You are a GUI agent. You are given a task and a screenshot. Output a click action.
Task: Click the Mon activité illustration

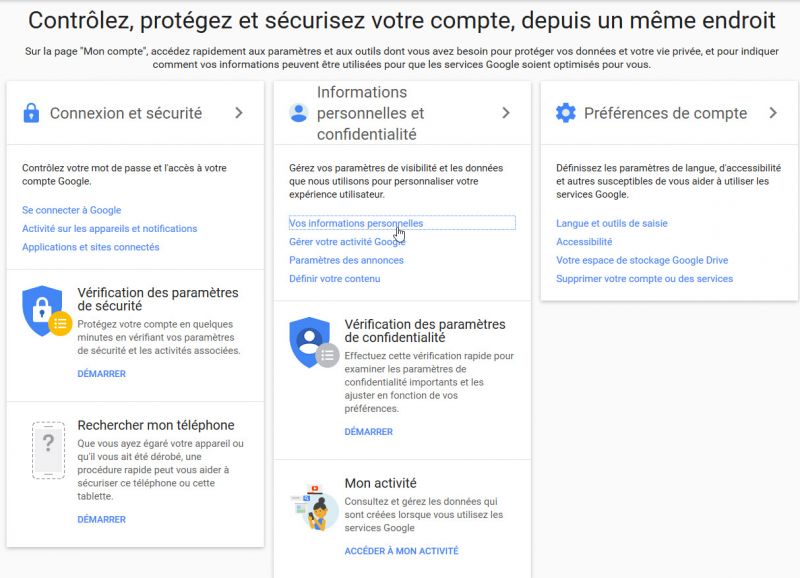point(314,508)
